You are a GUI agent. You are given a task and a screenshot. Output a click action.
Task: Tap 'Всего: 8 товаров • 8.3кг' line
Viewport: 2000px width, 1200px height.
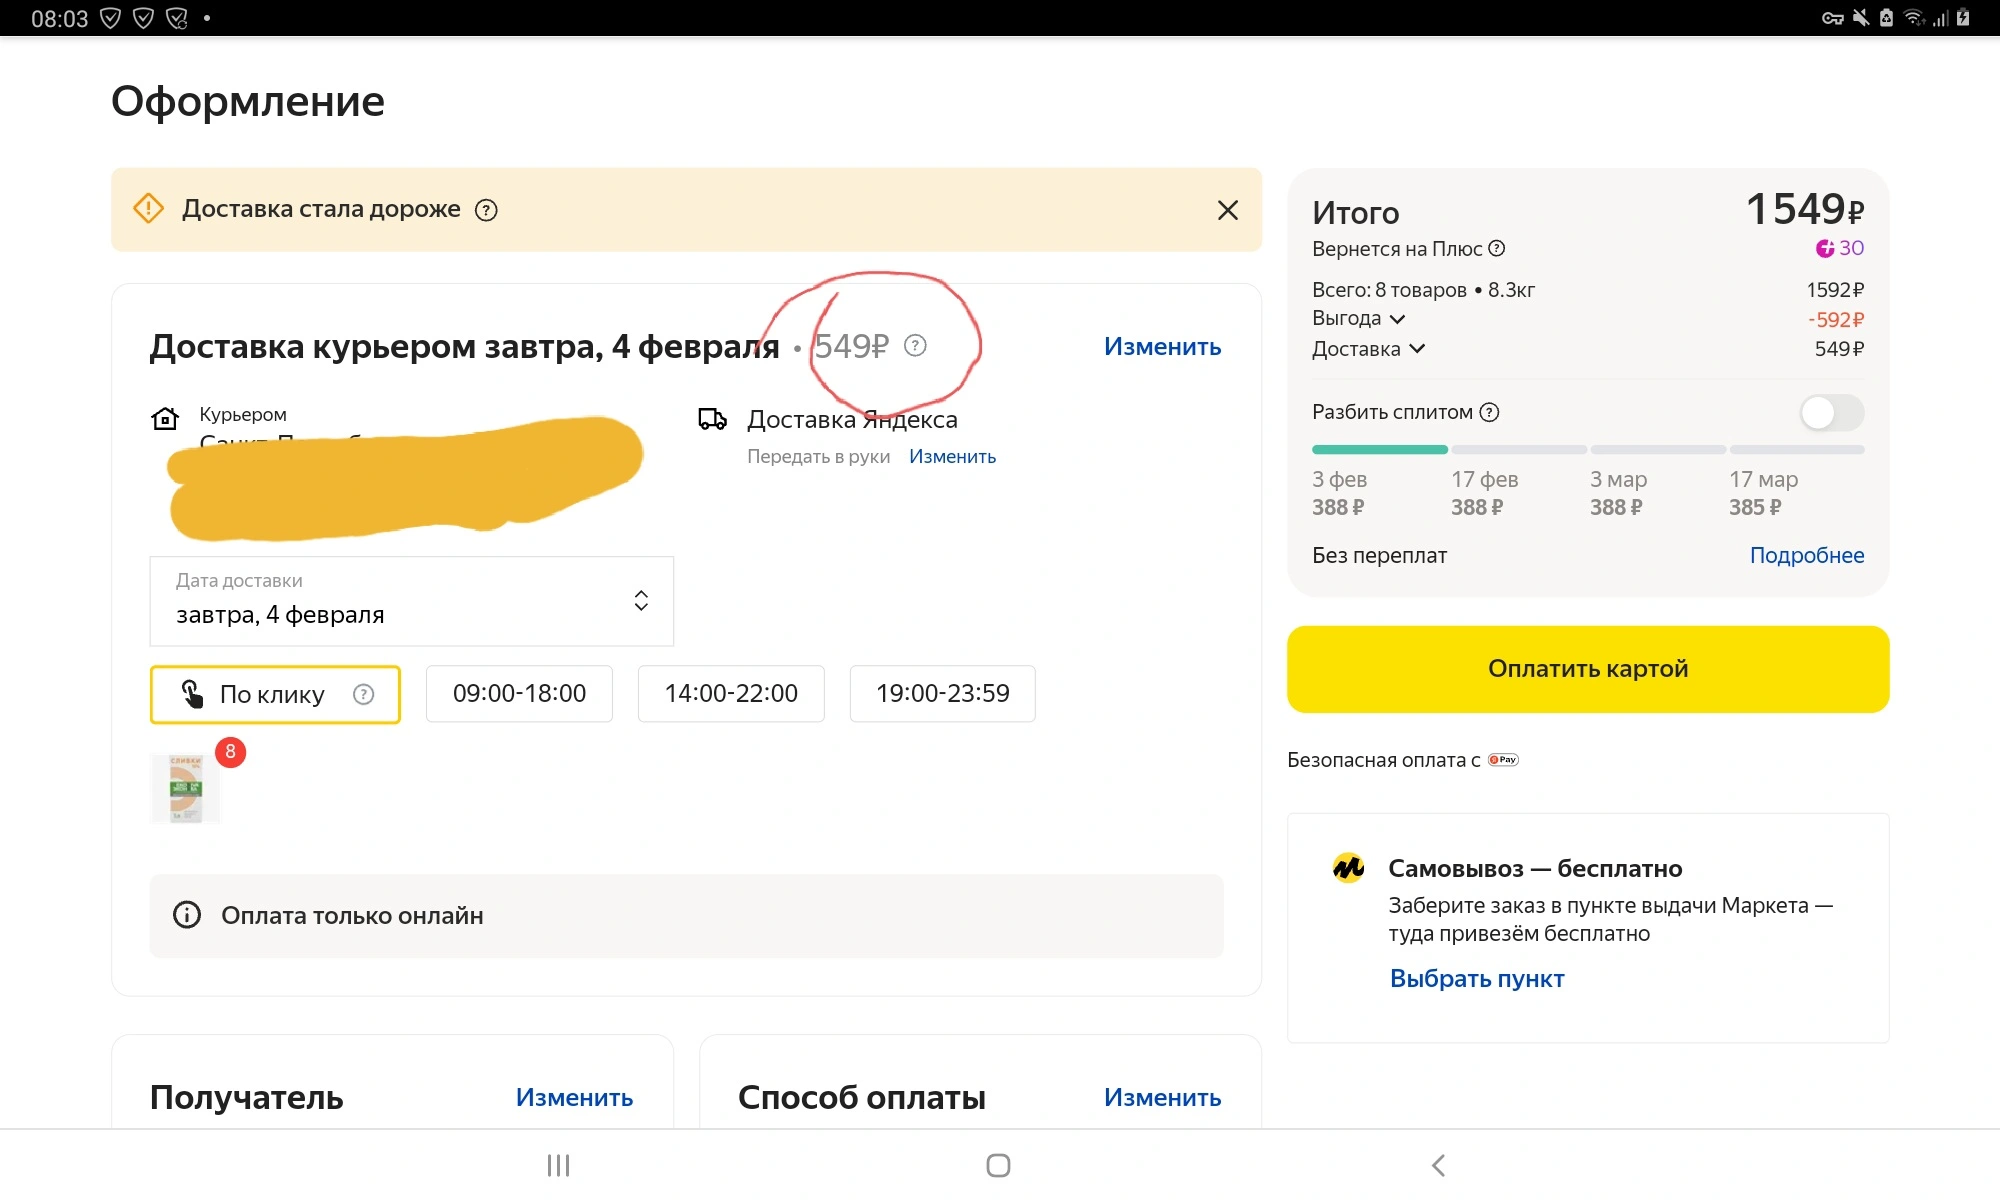tap(1423, 290)
